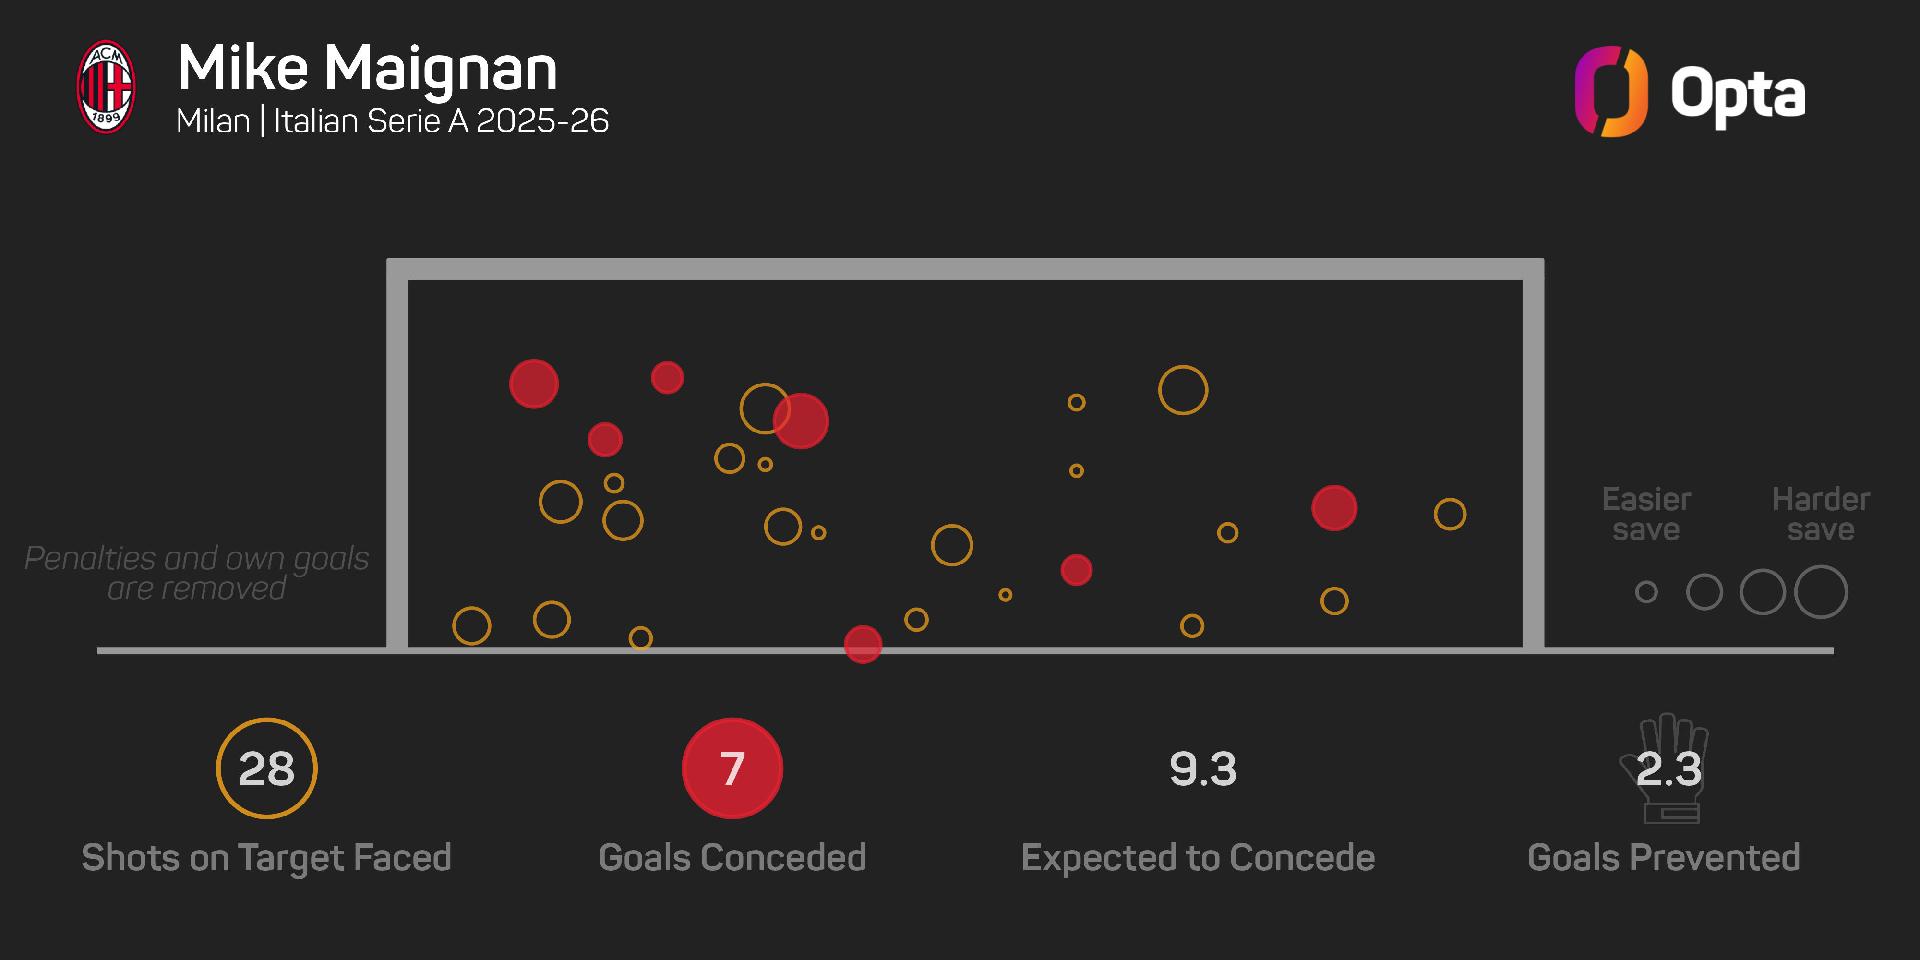Screen dimensions: 1920x960
Task: Select the largest legend circle for harder saves
Action: click(x=1820, y=592)
